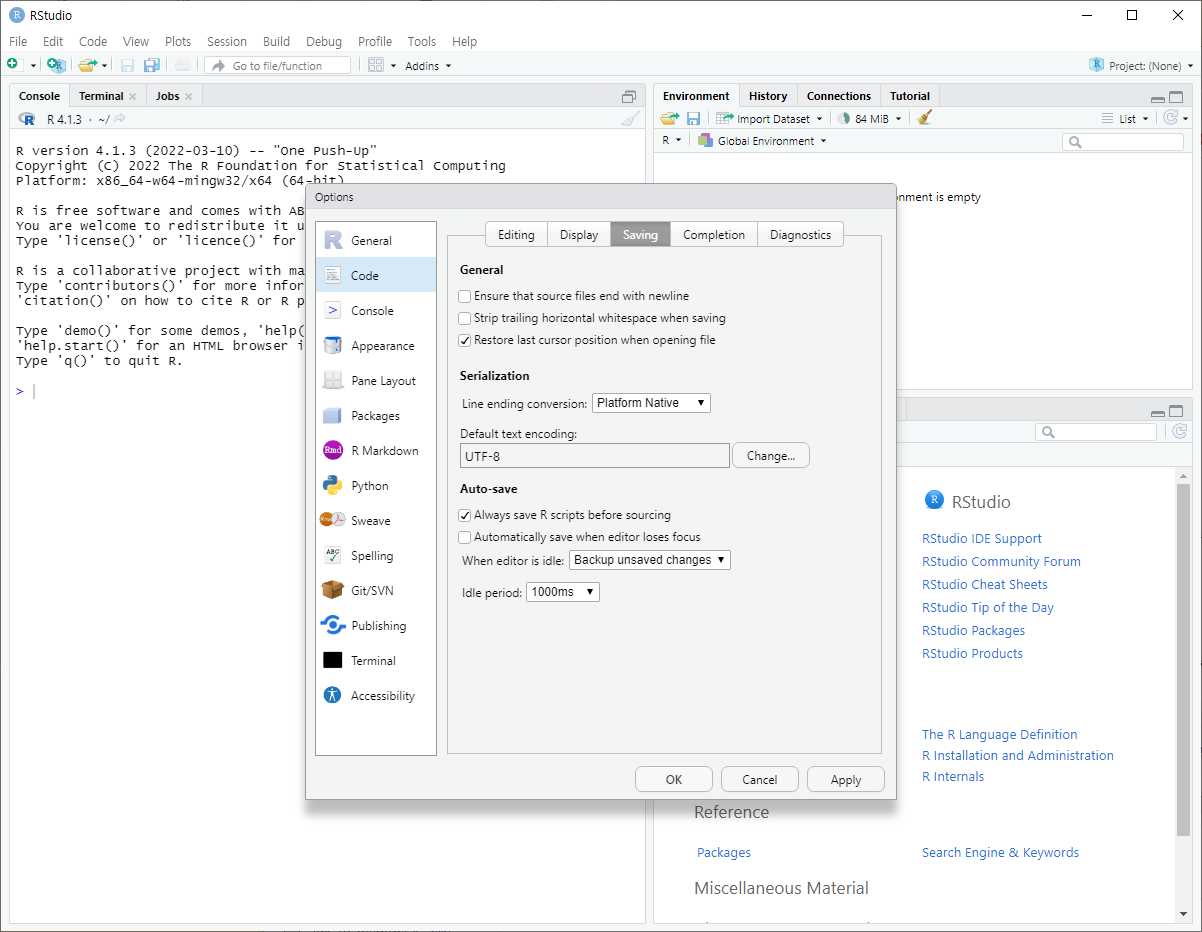Switch to the Diagnostics tab in Options

800,235
